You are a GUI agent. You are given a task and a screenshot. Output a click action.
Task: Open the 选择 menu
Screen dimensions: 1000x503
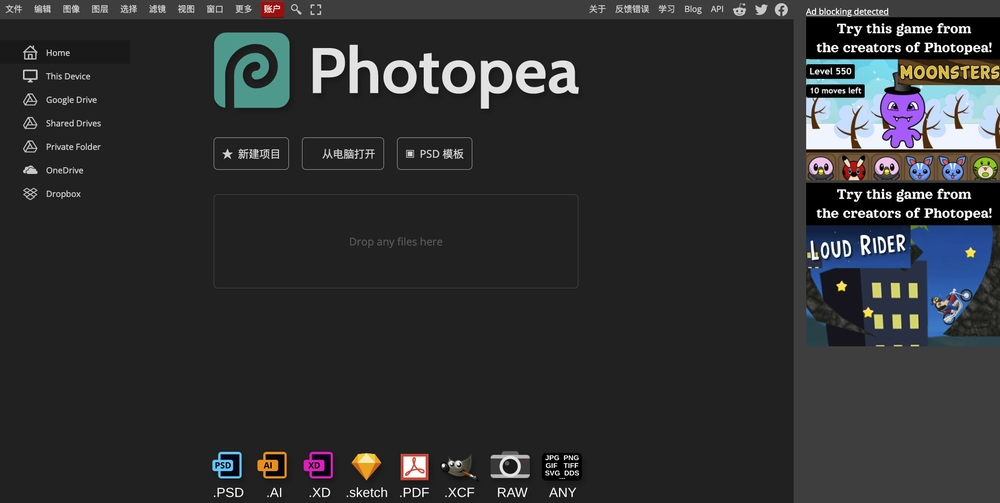129,9
